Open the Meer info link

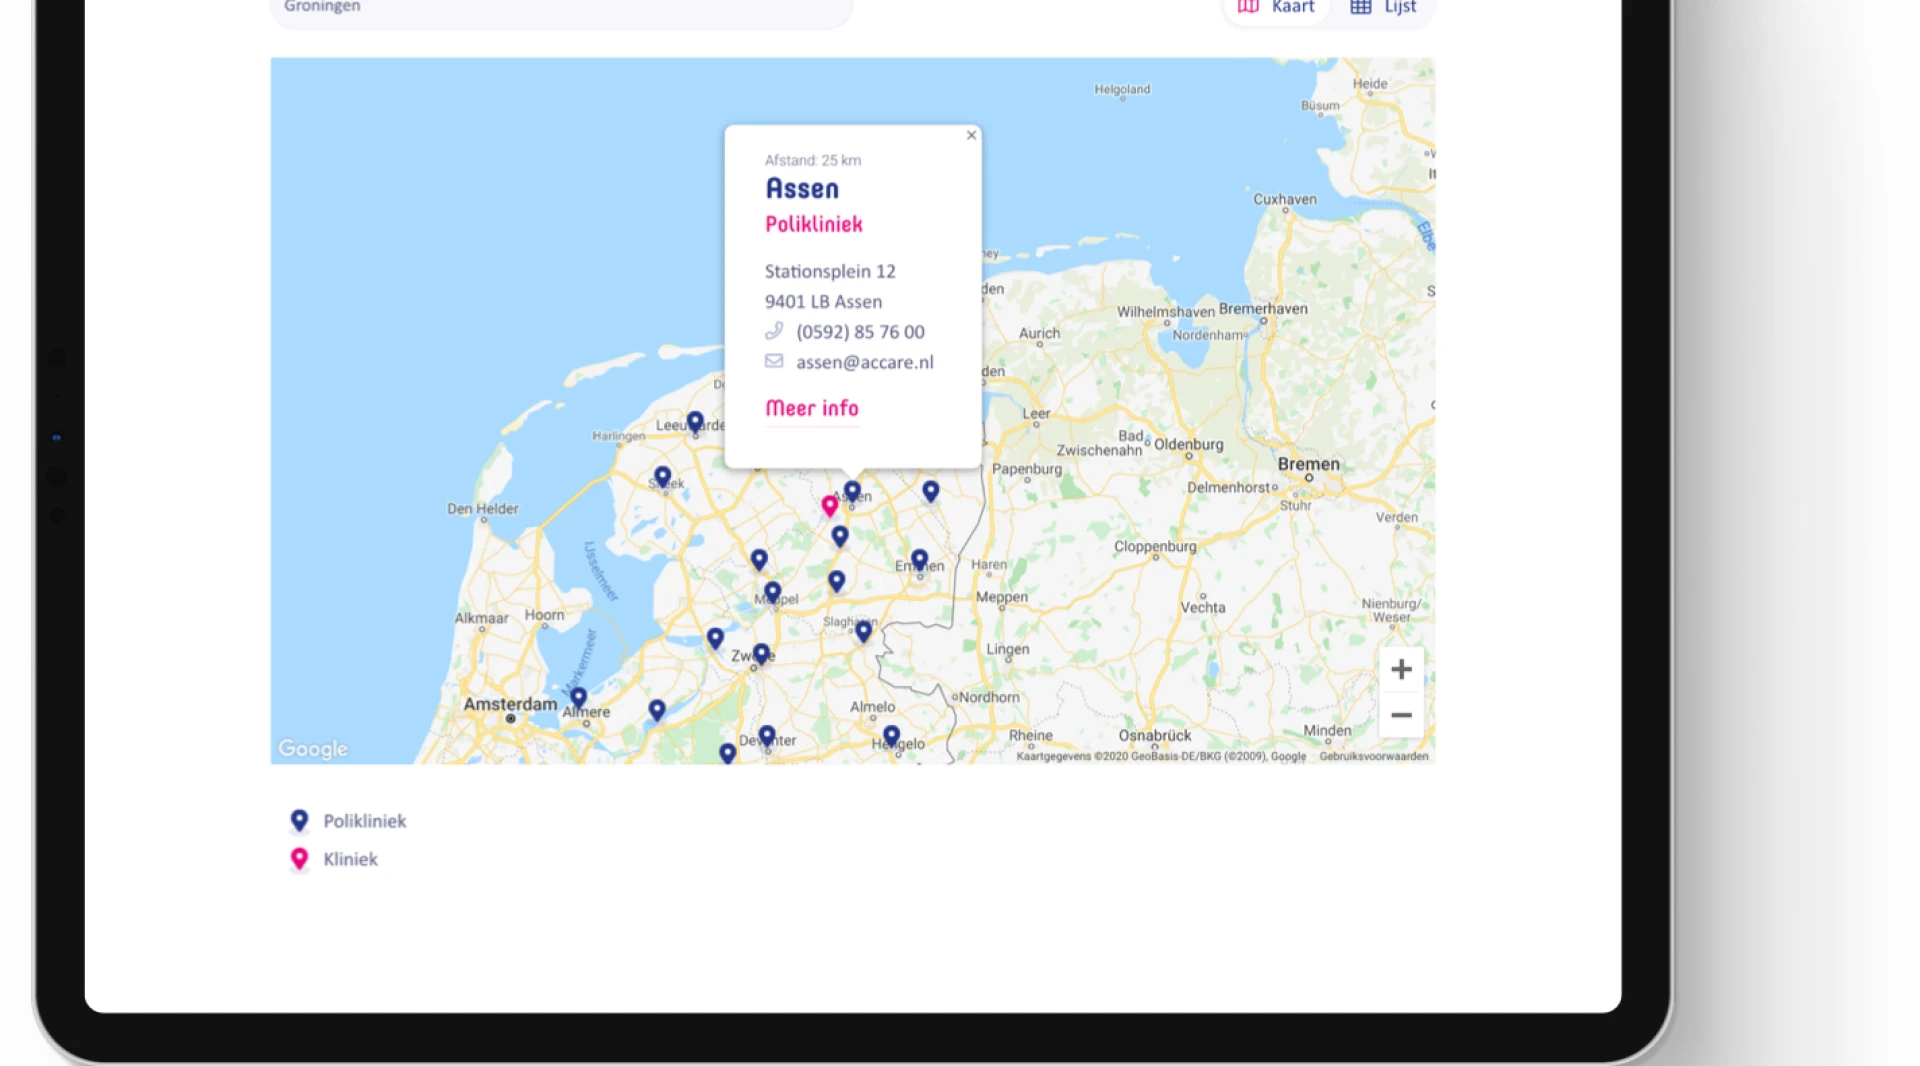[x=812, y=408]
